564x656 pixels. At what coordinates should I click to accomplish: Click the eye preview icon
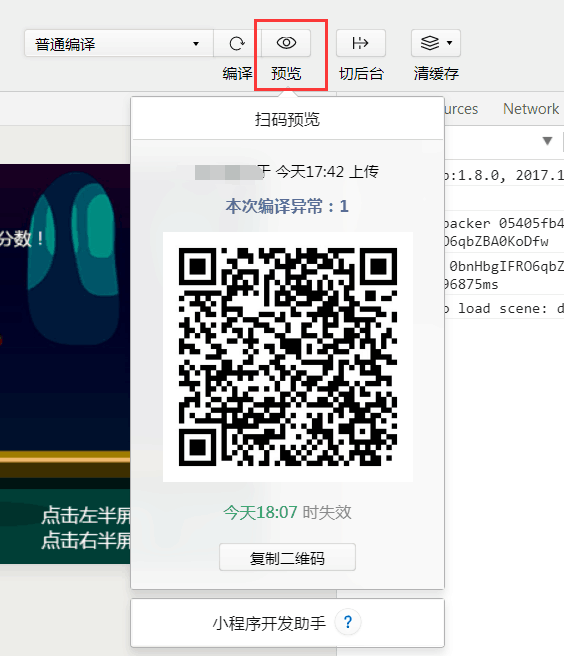click(286, 43)
